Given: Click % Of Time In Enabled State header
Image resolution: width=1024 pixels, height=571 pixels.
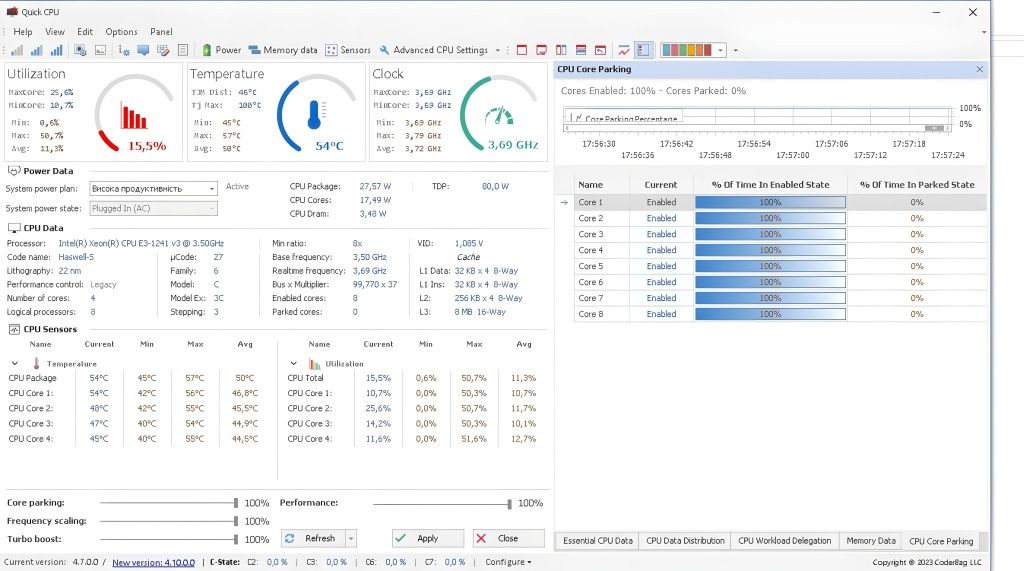Looking at the screenshot, I should (770, 185).
